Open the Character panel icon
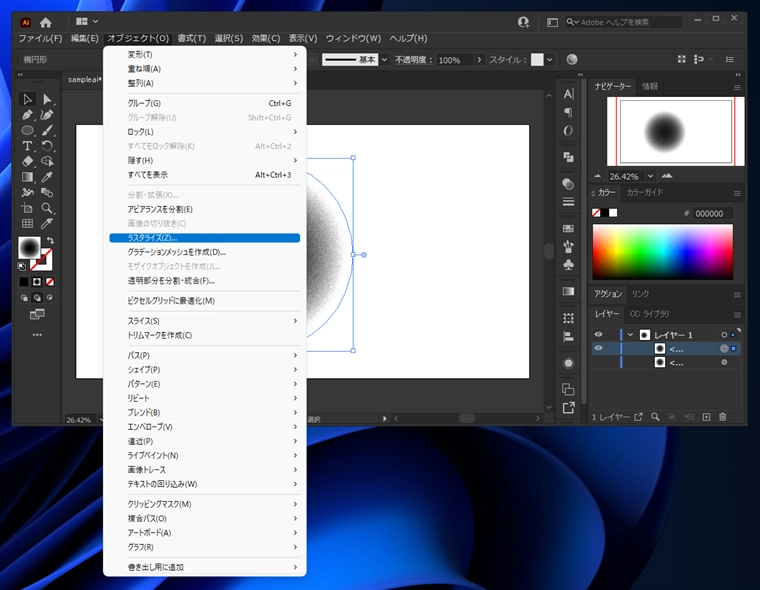 click(569, 94)
